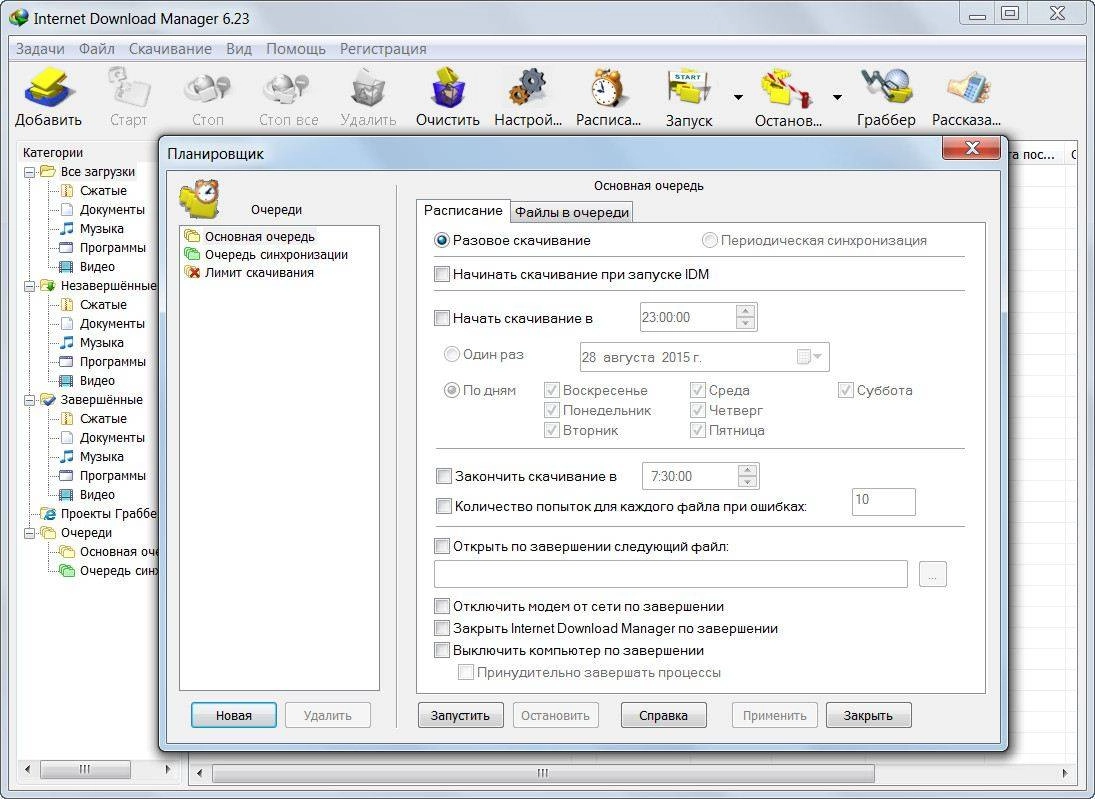Image resolution: width=1095 pixels, height=799 pixels.
Task: Click the retry count field showing 10
Action: coord(883,501)
